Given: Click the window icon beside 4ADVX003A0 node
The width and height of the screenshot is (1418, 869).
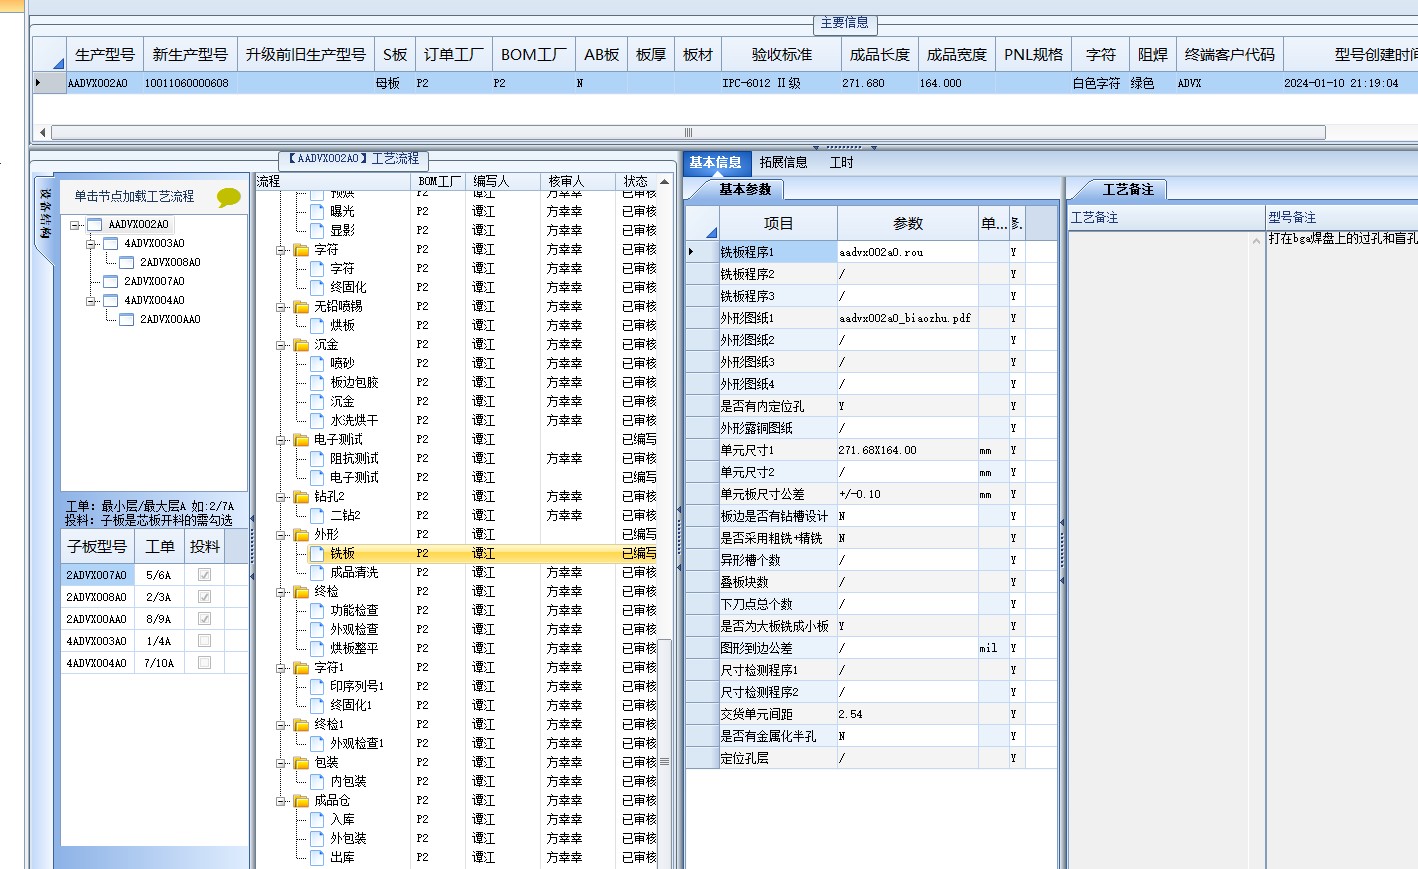Looking at the screenshot, I should coord(111,244).
